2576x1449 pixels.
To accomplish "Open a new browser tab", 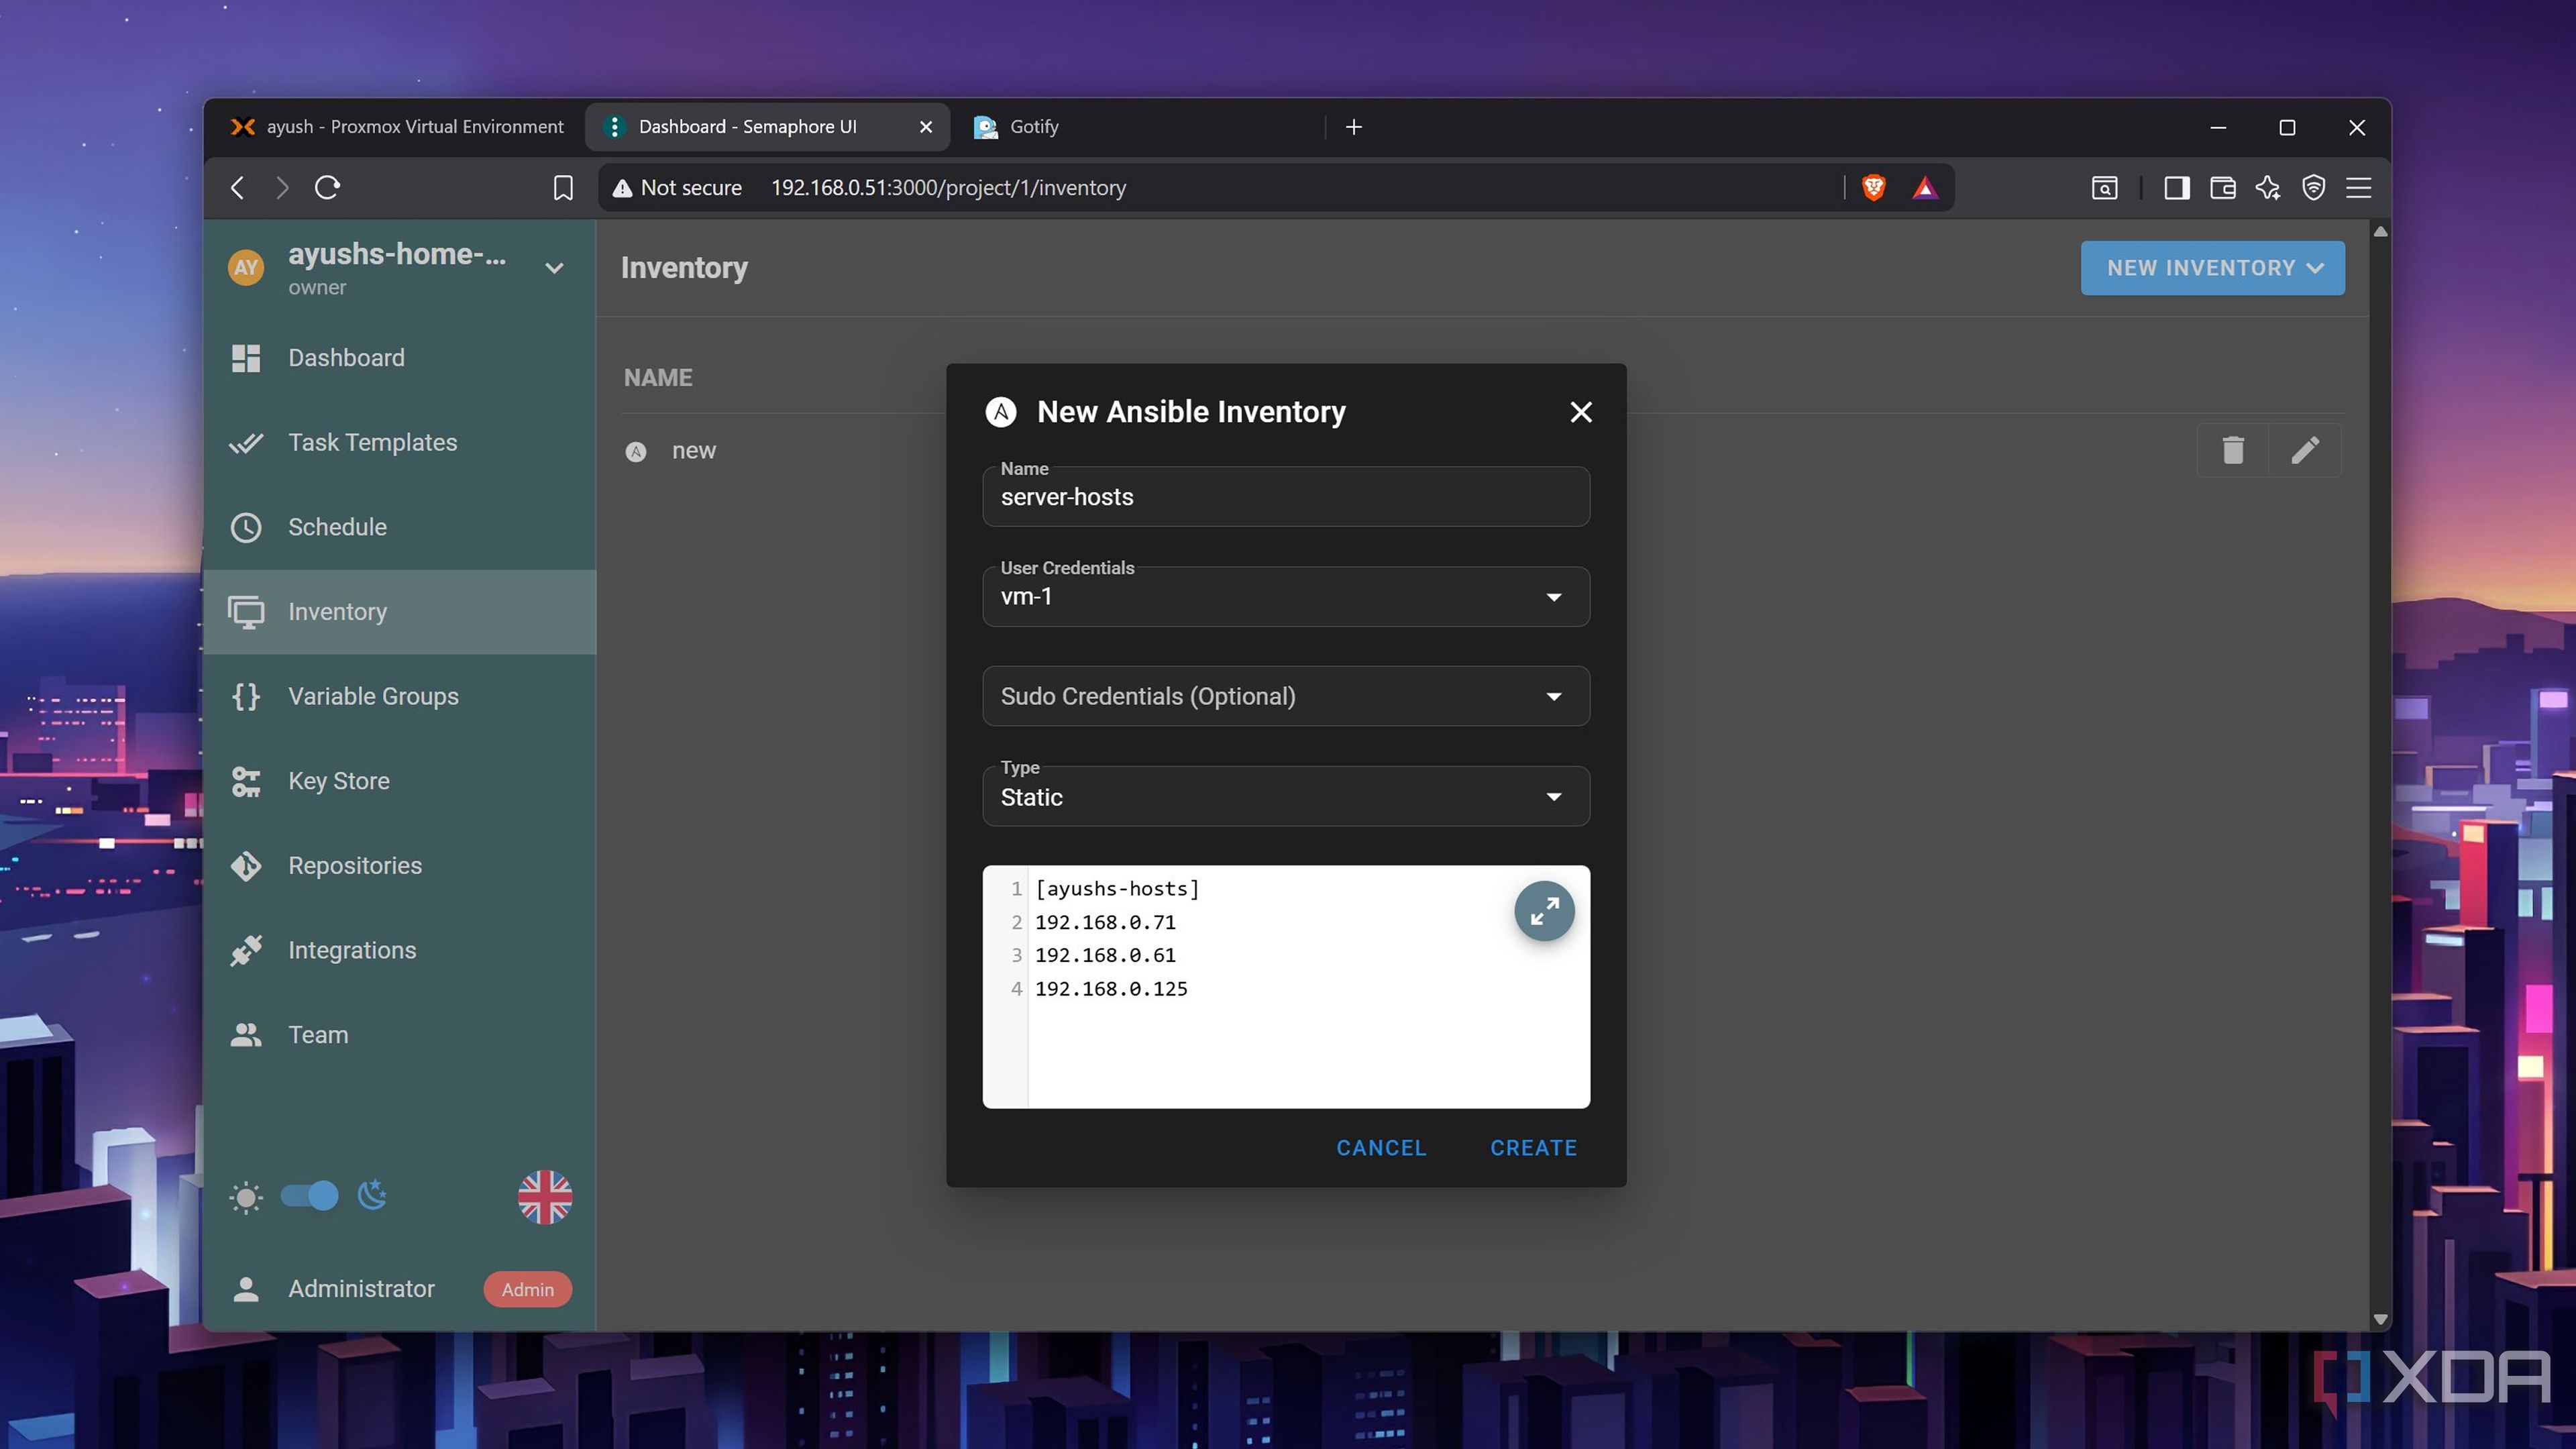I will pos(1354,127).
